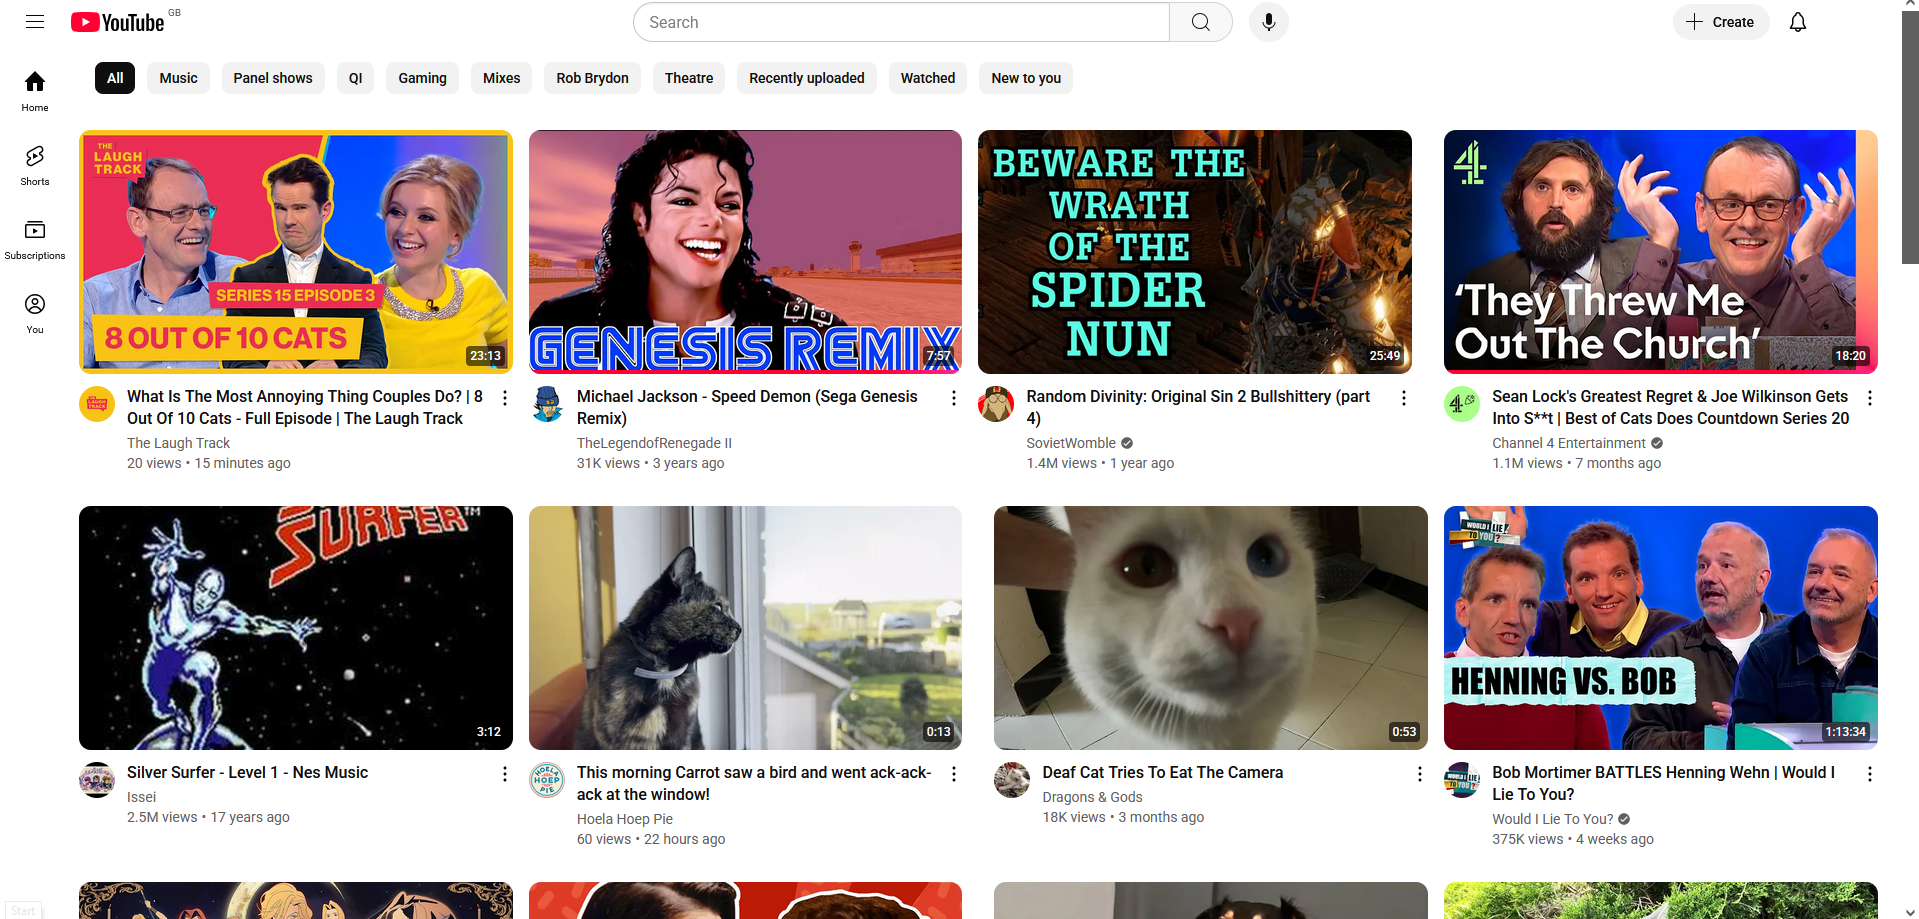Viewport: 1919px width, 919px height.
Task: Open Channel 4 Entertainment channel link
Action: [1568, 443]
